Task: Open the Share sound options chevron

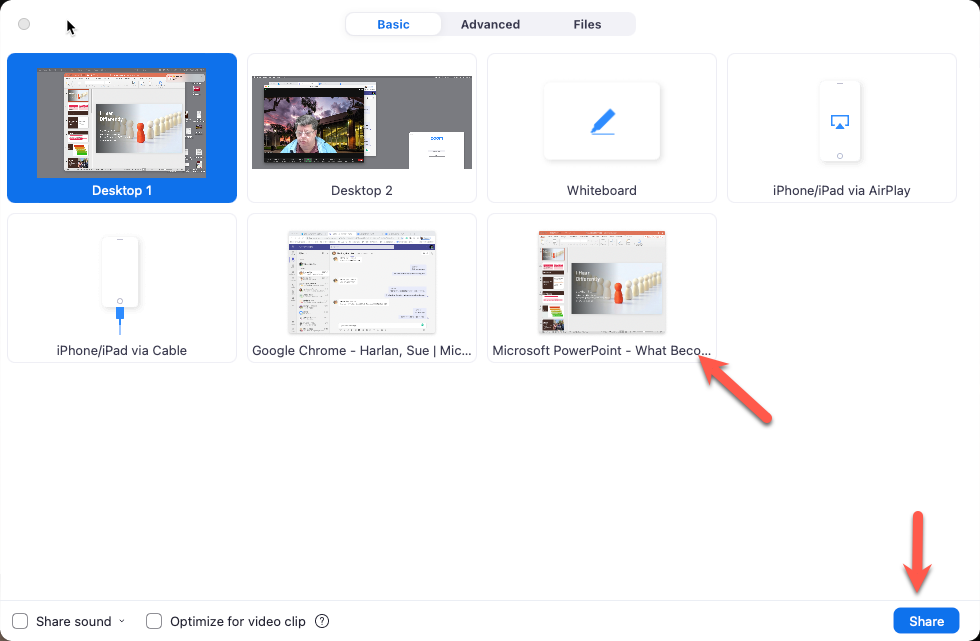Action: (x=122, y=621)
